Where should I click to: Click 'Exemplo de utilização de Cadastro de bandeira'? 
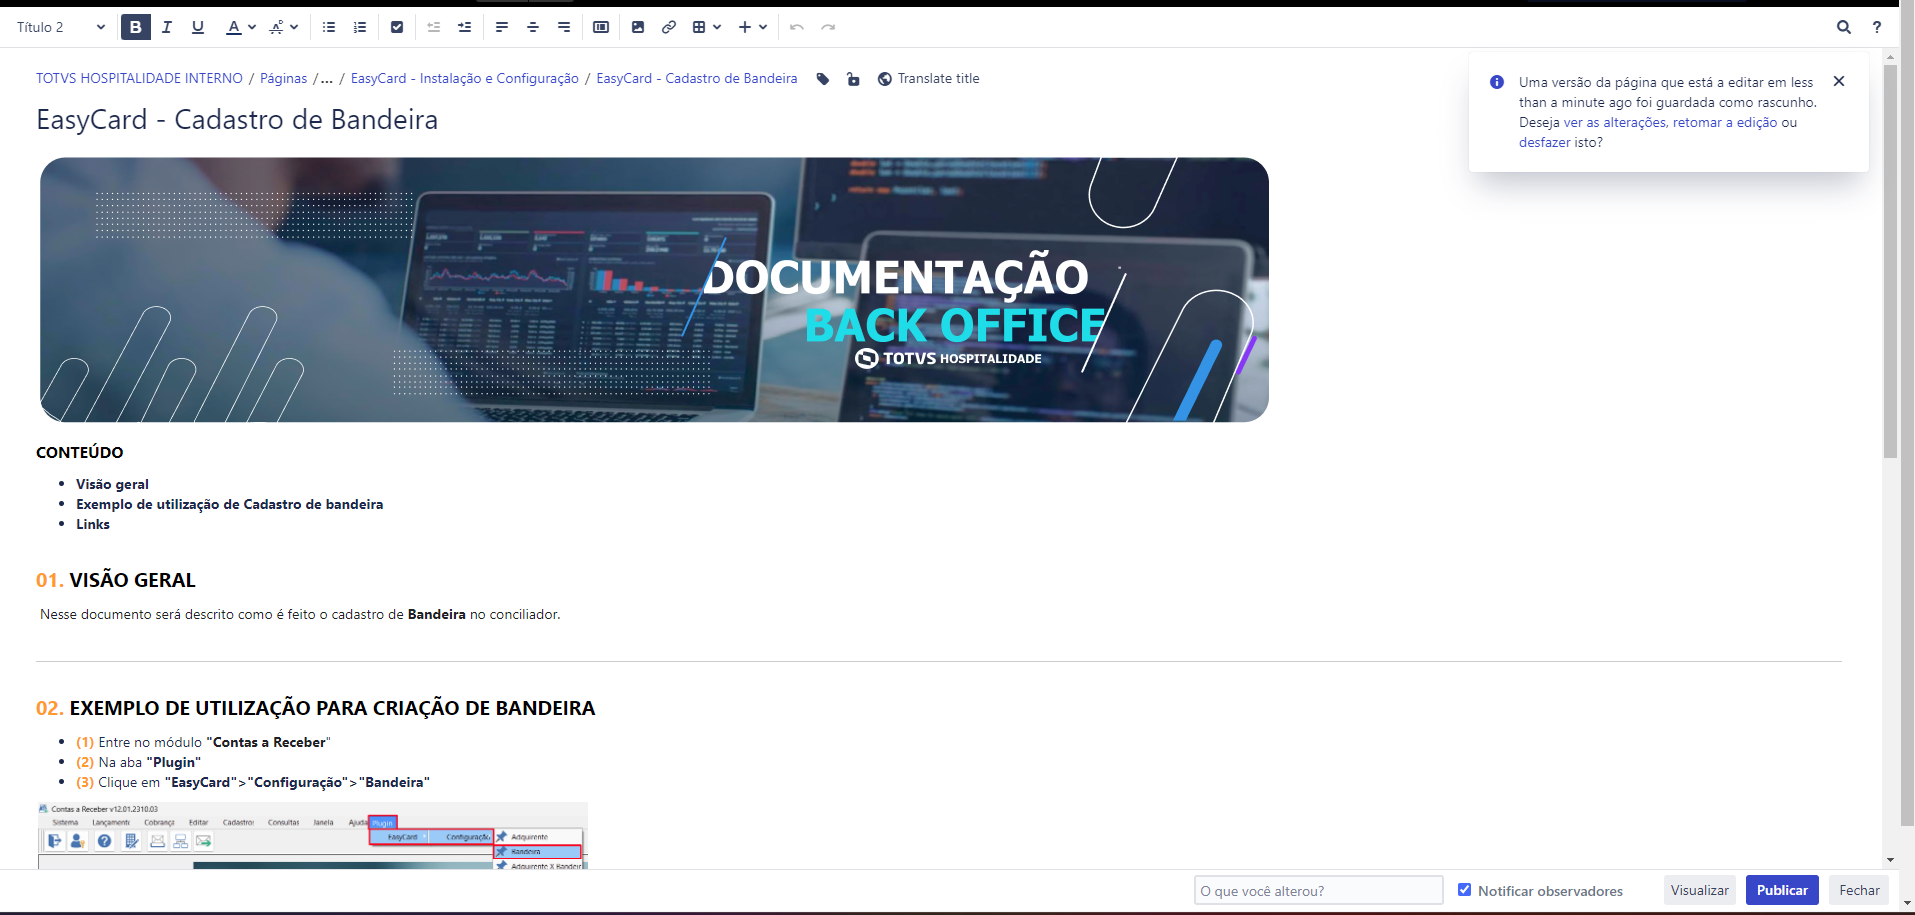click(x=230, y=504)
